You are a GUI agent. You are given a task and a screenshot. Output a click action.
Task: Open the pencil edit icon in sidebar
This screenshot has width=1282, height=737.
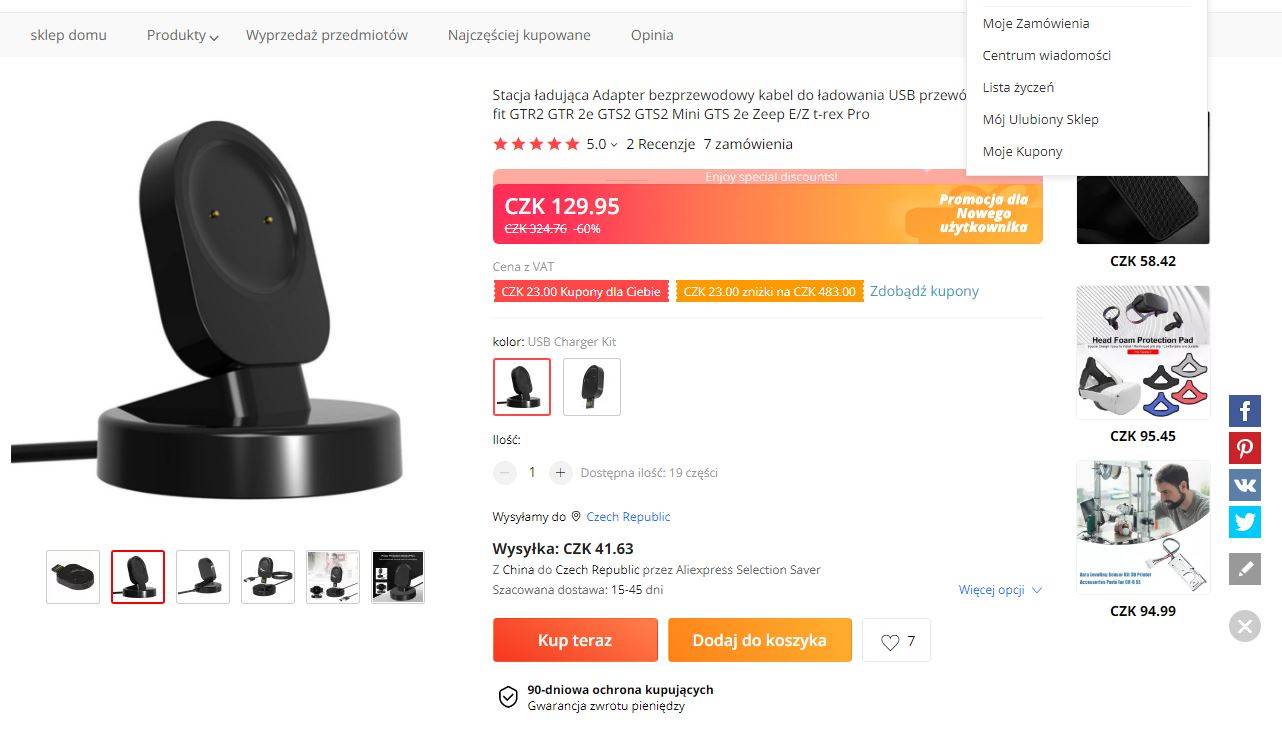pos(1245,569)
